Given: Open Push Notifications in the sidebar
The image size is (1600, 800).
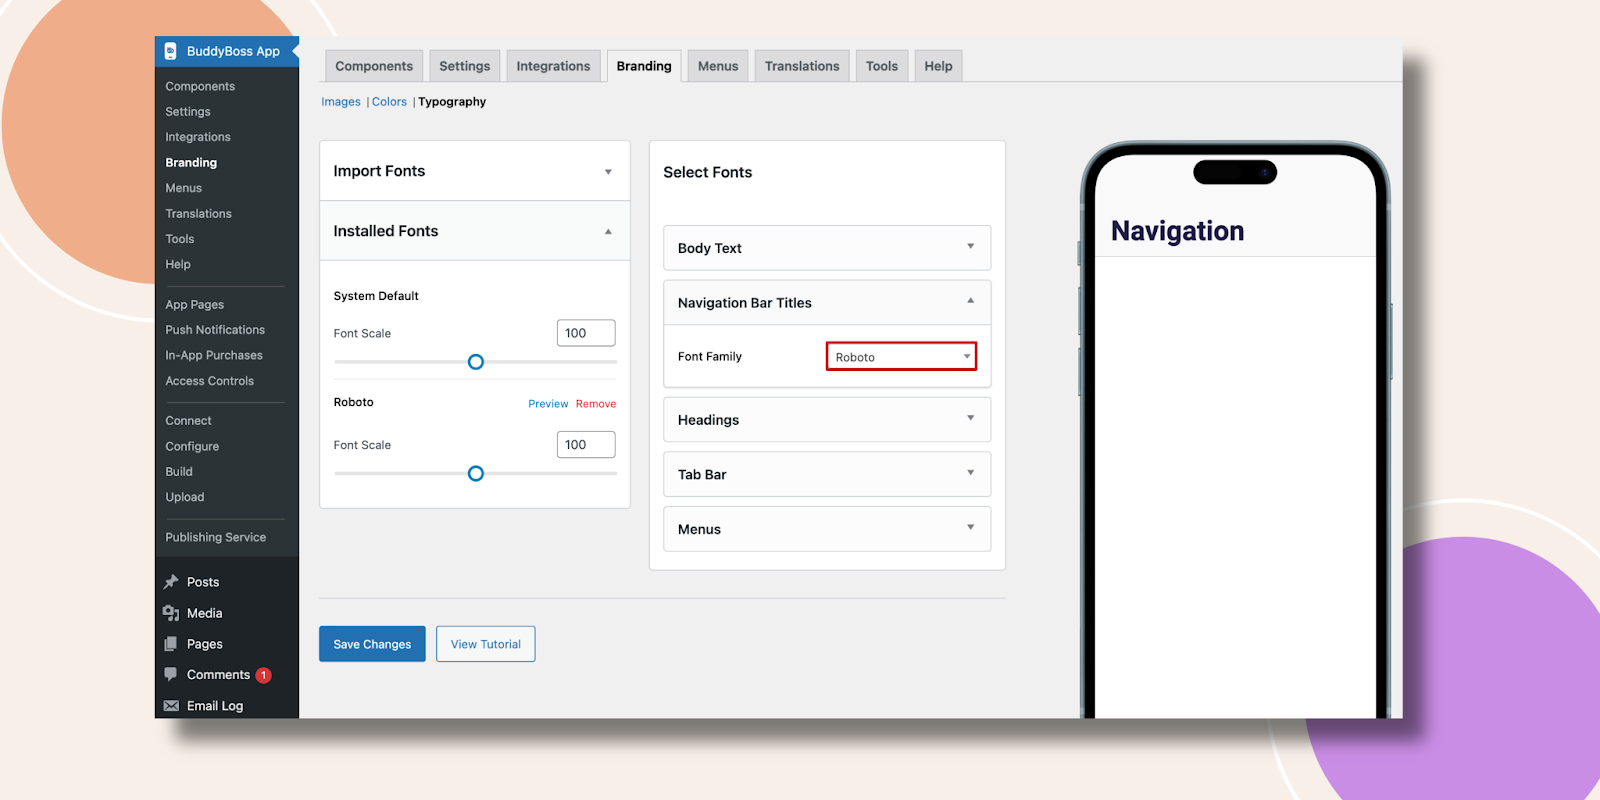Looking at the screenshot, I should pos(215,330).
